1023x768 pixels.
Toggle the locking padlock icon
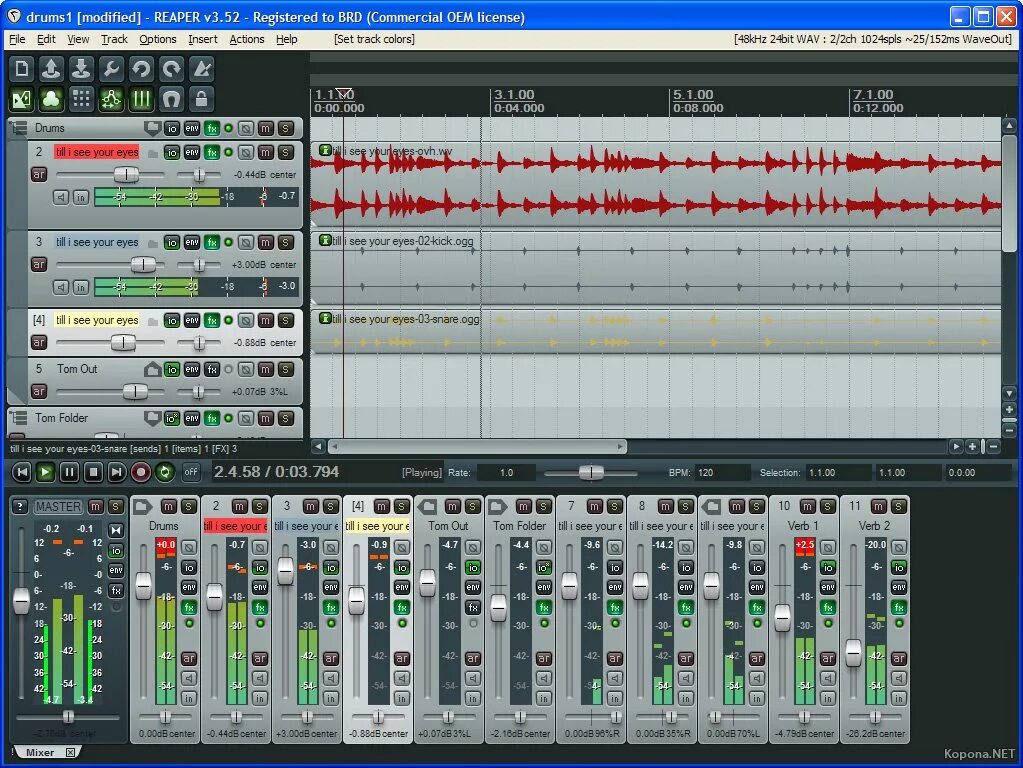click(202, 99)
